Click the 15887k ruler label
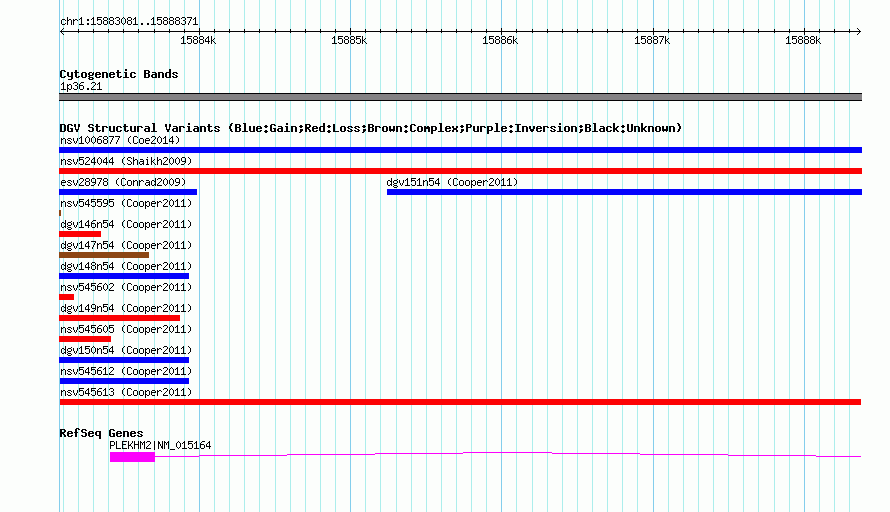Screen dimensions: 890x512 pos(652,40)
